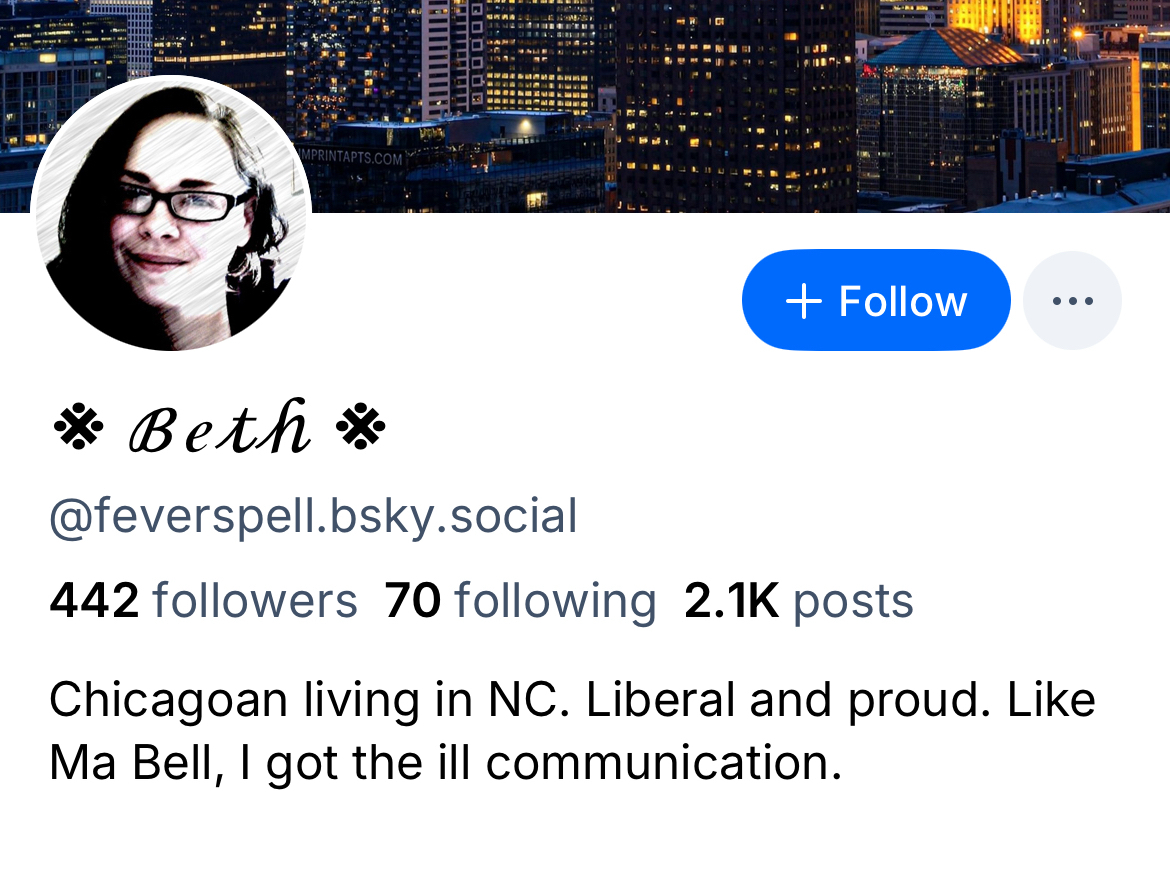Click the ornament symbol before Beth

pos(78,427)
